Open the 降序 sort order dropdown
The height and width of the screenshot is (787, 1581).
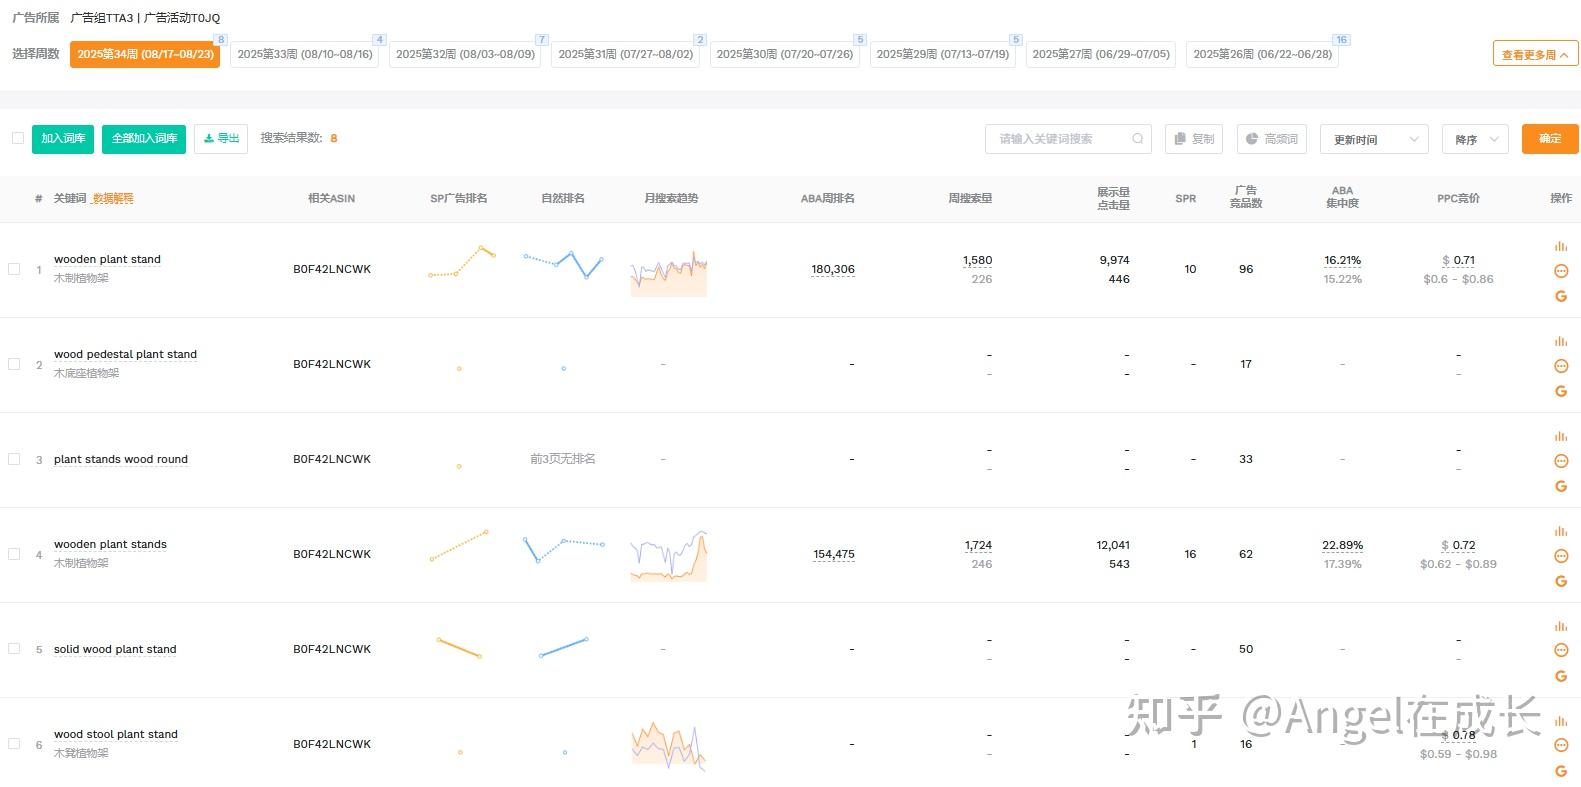(1475, 139)
